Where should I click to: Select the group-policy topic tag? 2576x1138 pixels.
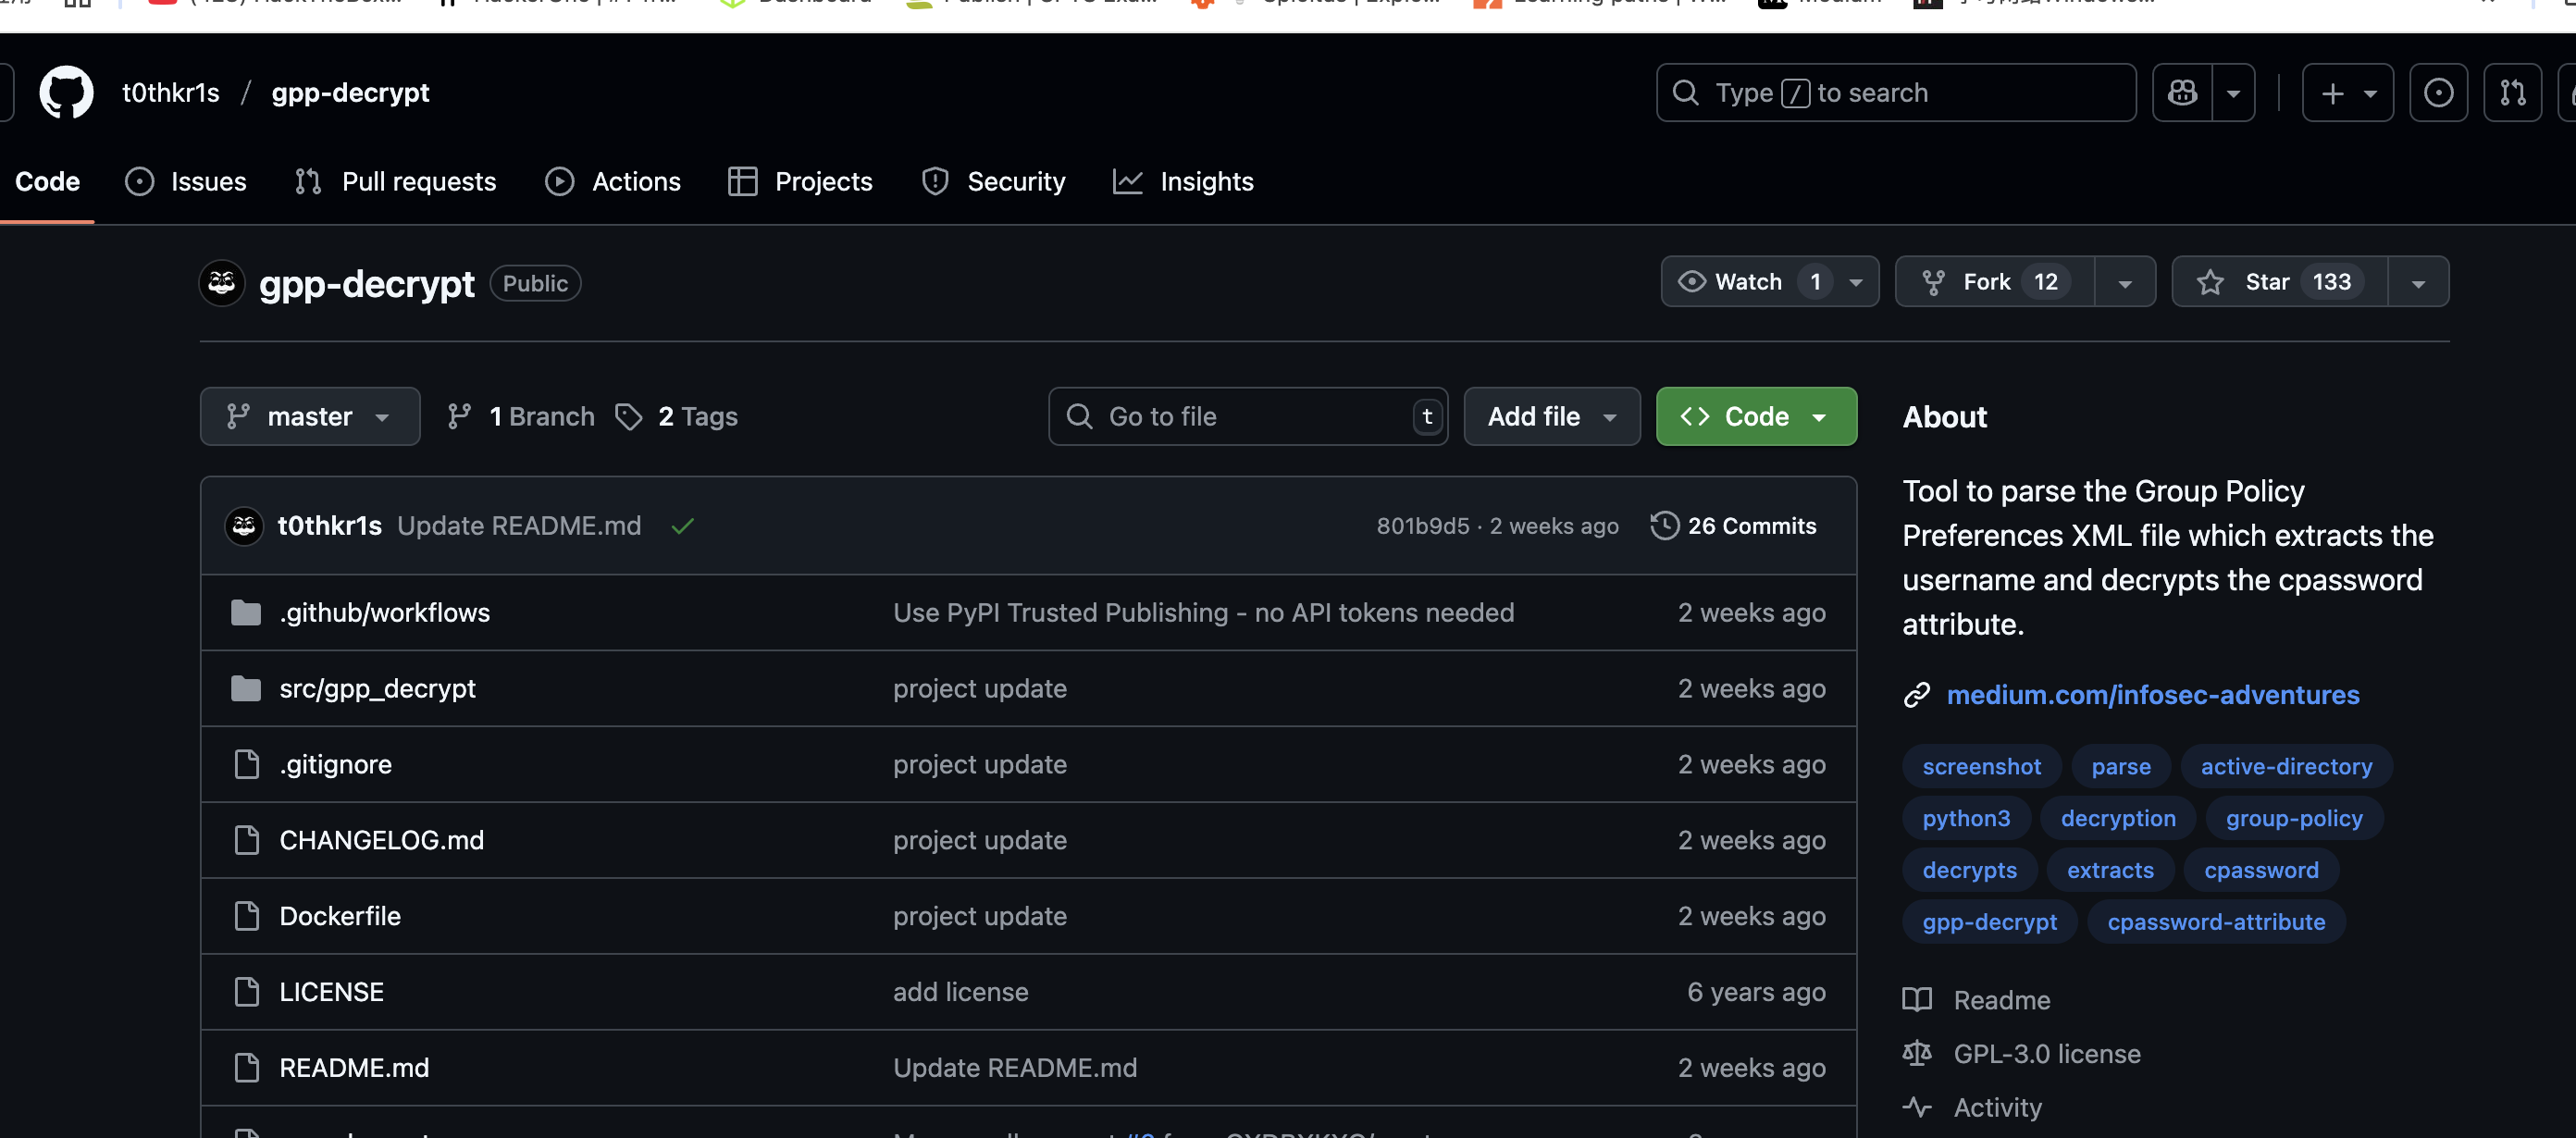tap(2294, 819)
